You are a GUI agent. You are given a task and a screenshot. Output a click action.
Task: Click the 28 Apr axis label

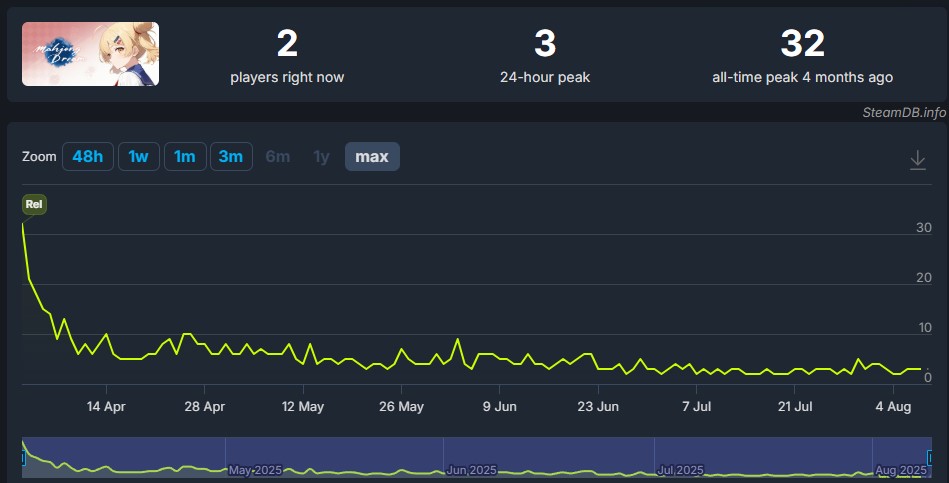205,407
